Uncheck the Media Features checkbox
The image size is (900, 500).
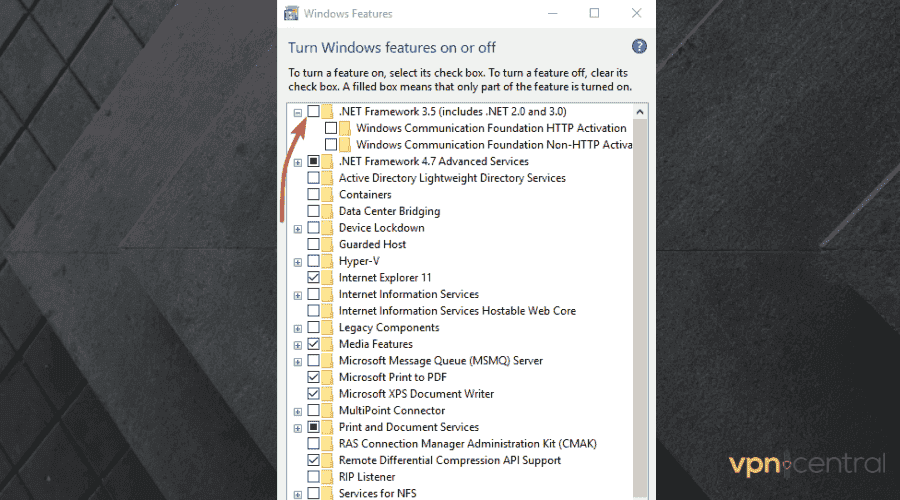point(313,344)
